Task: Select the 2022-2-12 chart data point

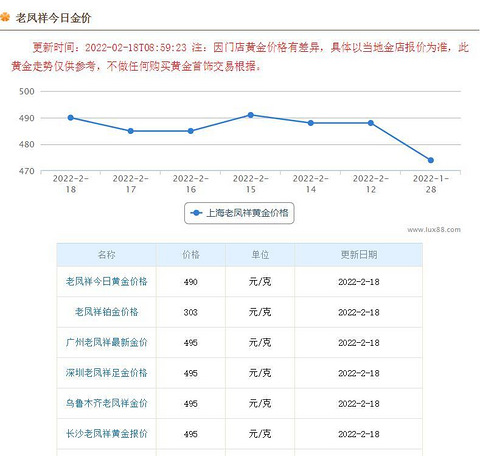Action: [x=371, y=123]
